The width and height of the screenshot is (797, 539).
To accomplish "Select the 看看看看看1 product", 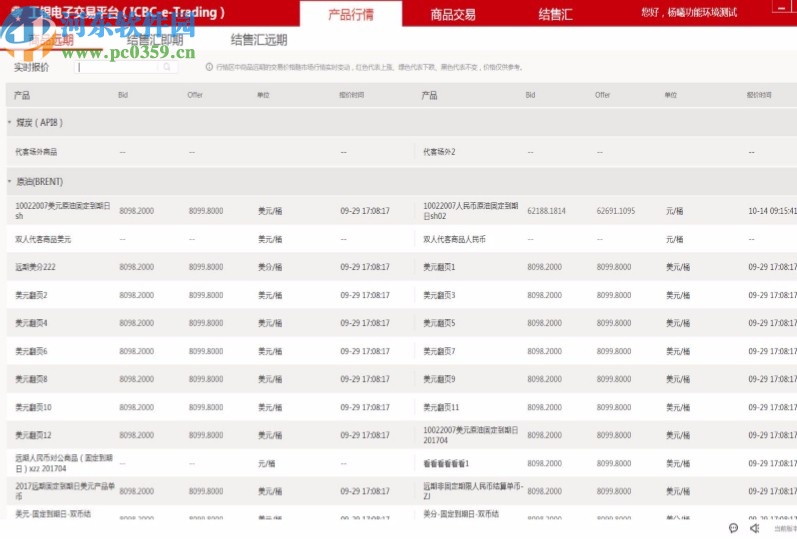I will click(x=446, y=464).
